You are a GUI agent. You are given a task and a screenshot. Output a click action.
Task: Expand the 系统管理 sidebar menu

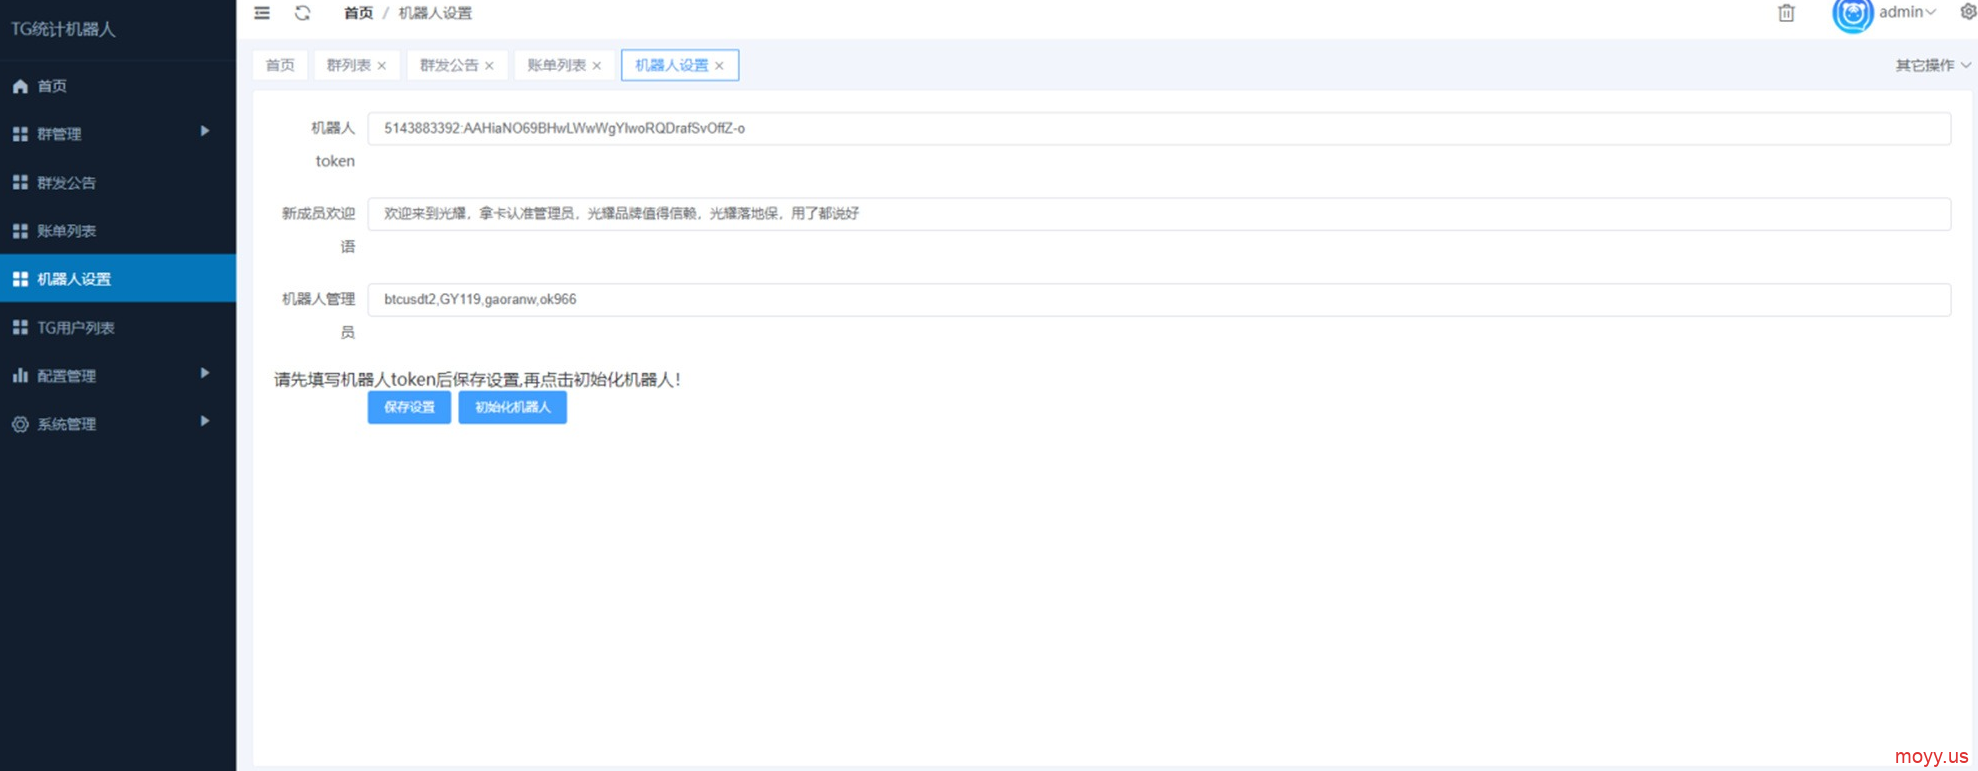pyautogui.click(x=117, y=423)
